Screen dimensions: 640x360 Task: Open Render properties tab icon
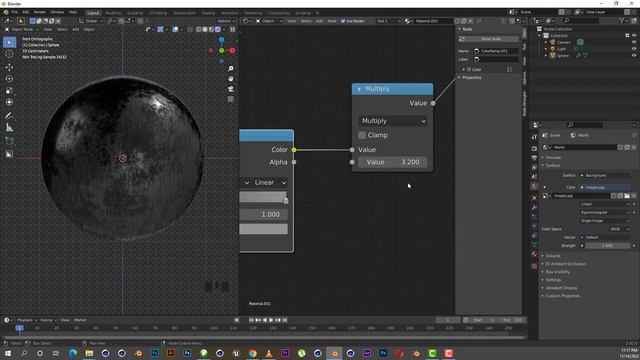(x=534, y=148)
